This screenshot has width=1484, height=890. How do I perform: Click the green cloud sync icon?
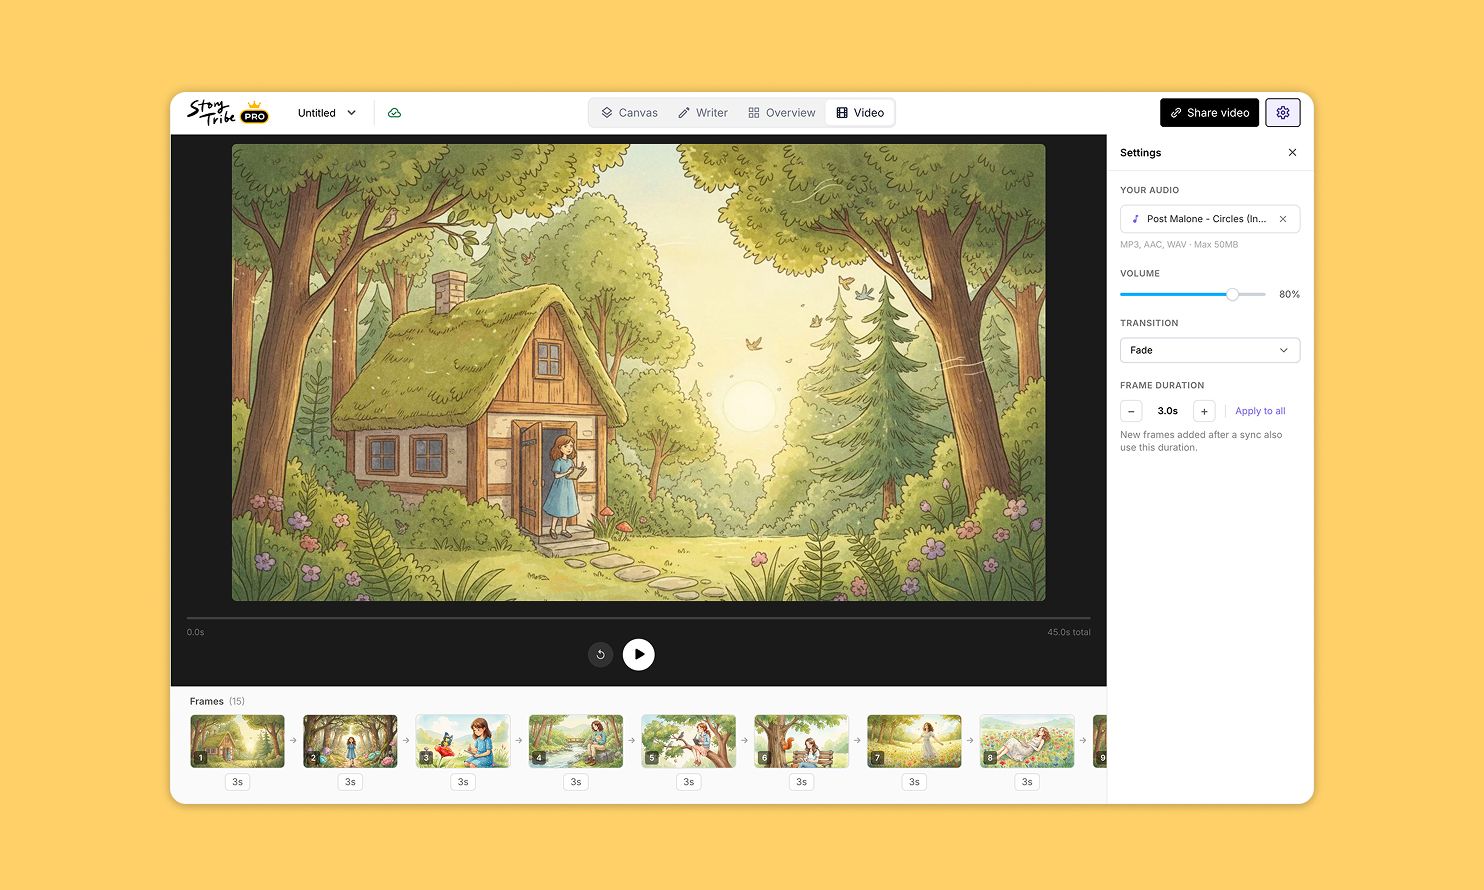395,112
